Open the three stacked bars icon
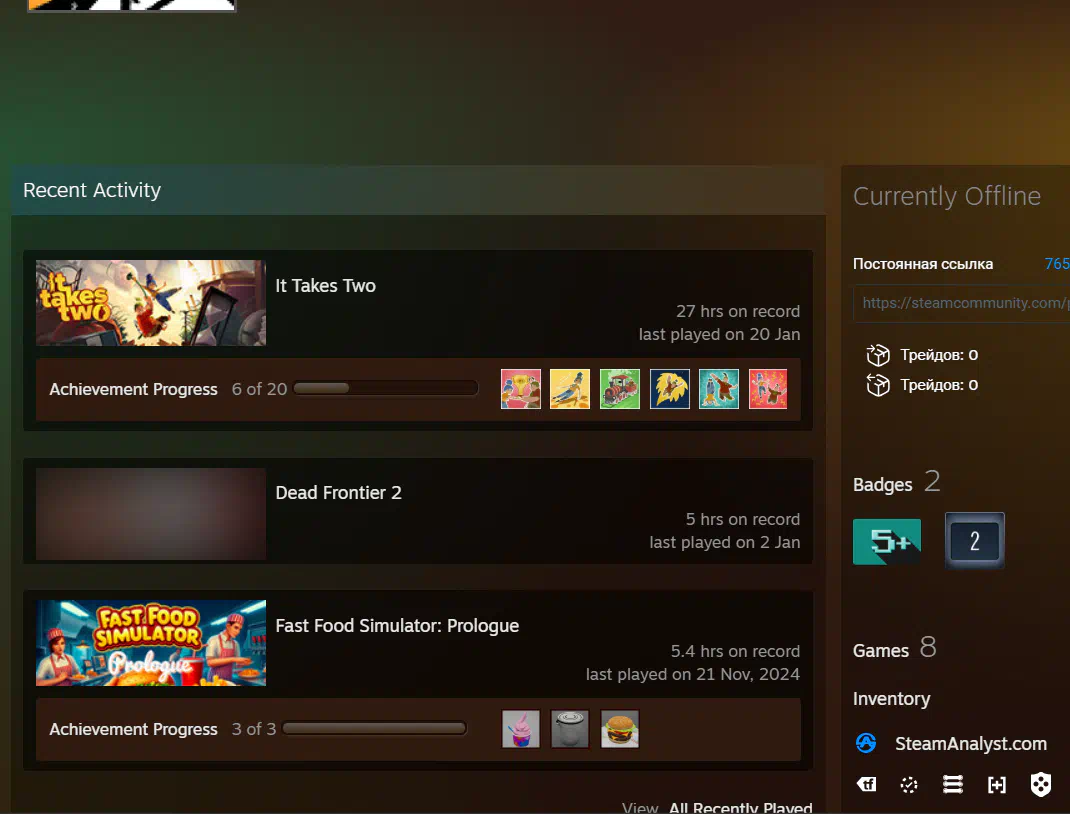 pos(953,784)
